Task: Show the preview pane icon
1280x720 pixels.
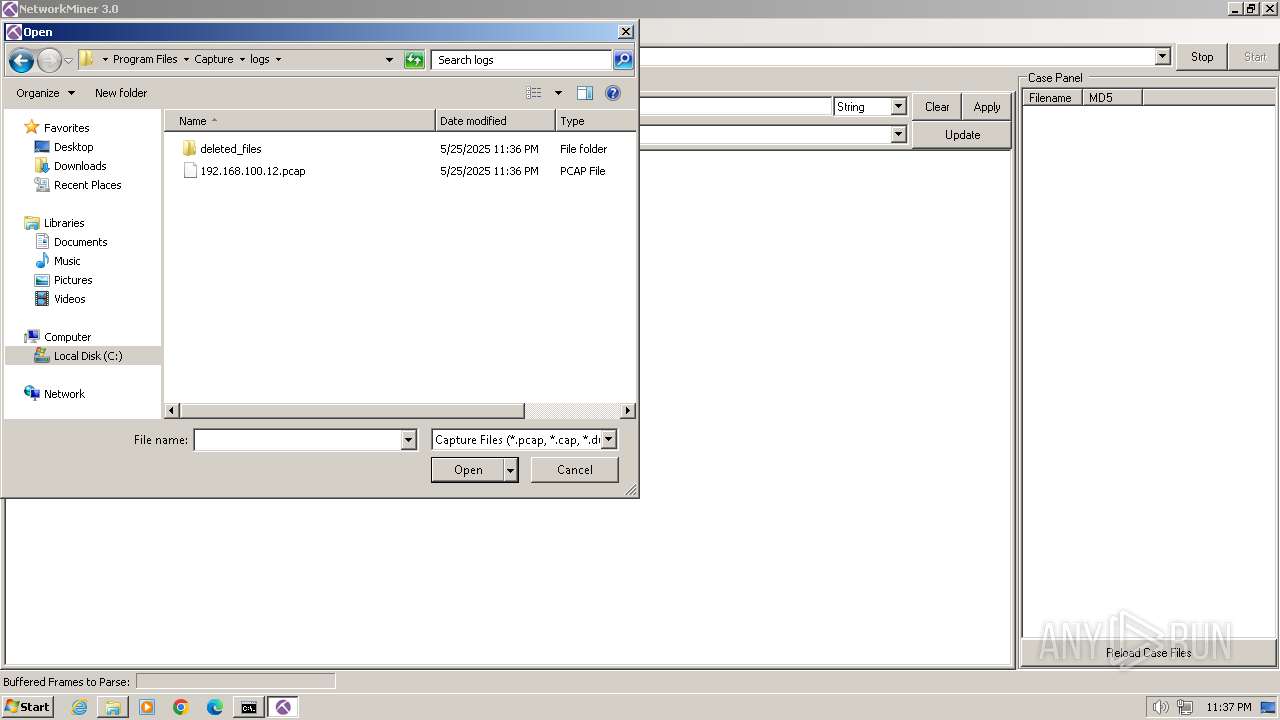Action: click(x=585, y=93)
